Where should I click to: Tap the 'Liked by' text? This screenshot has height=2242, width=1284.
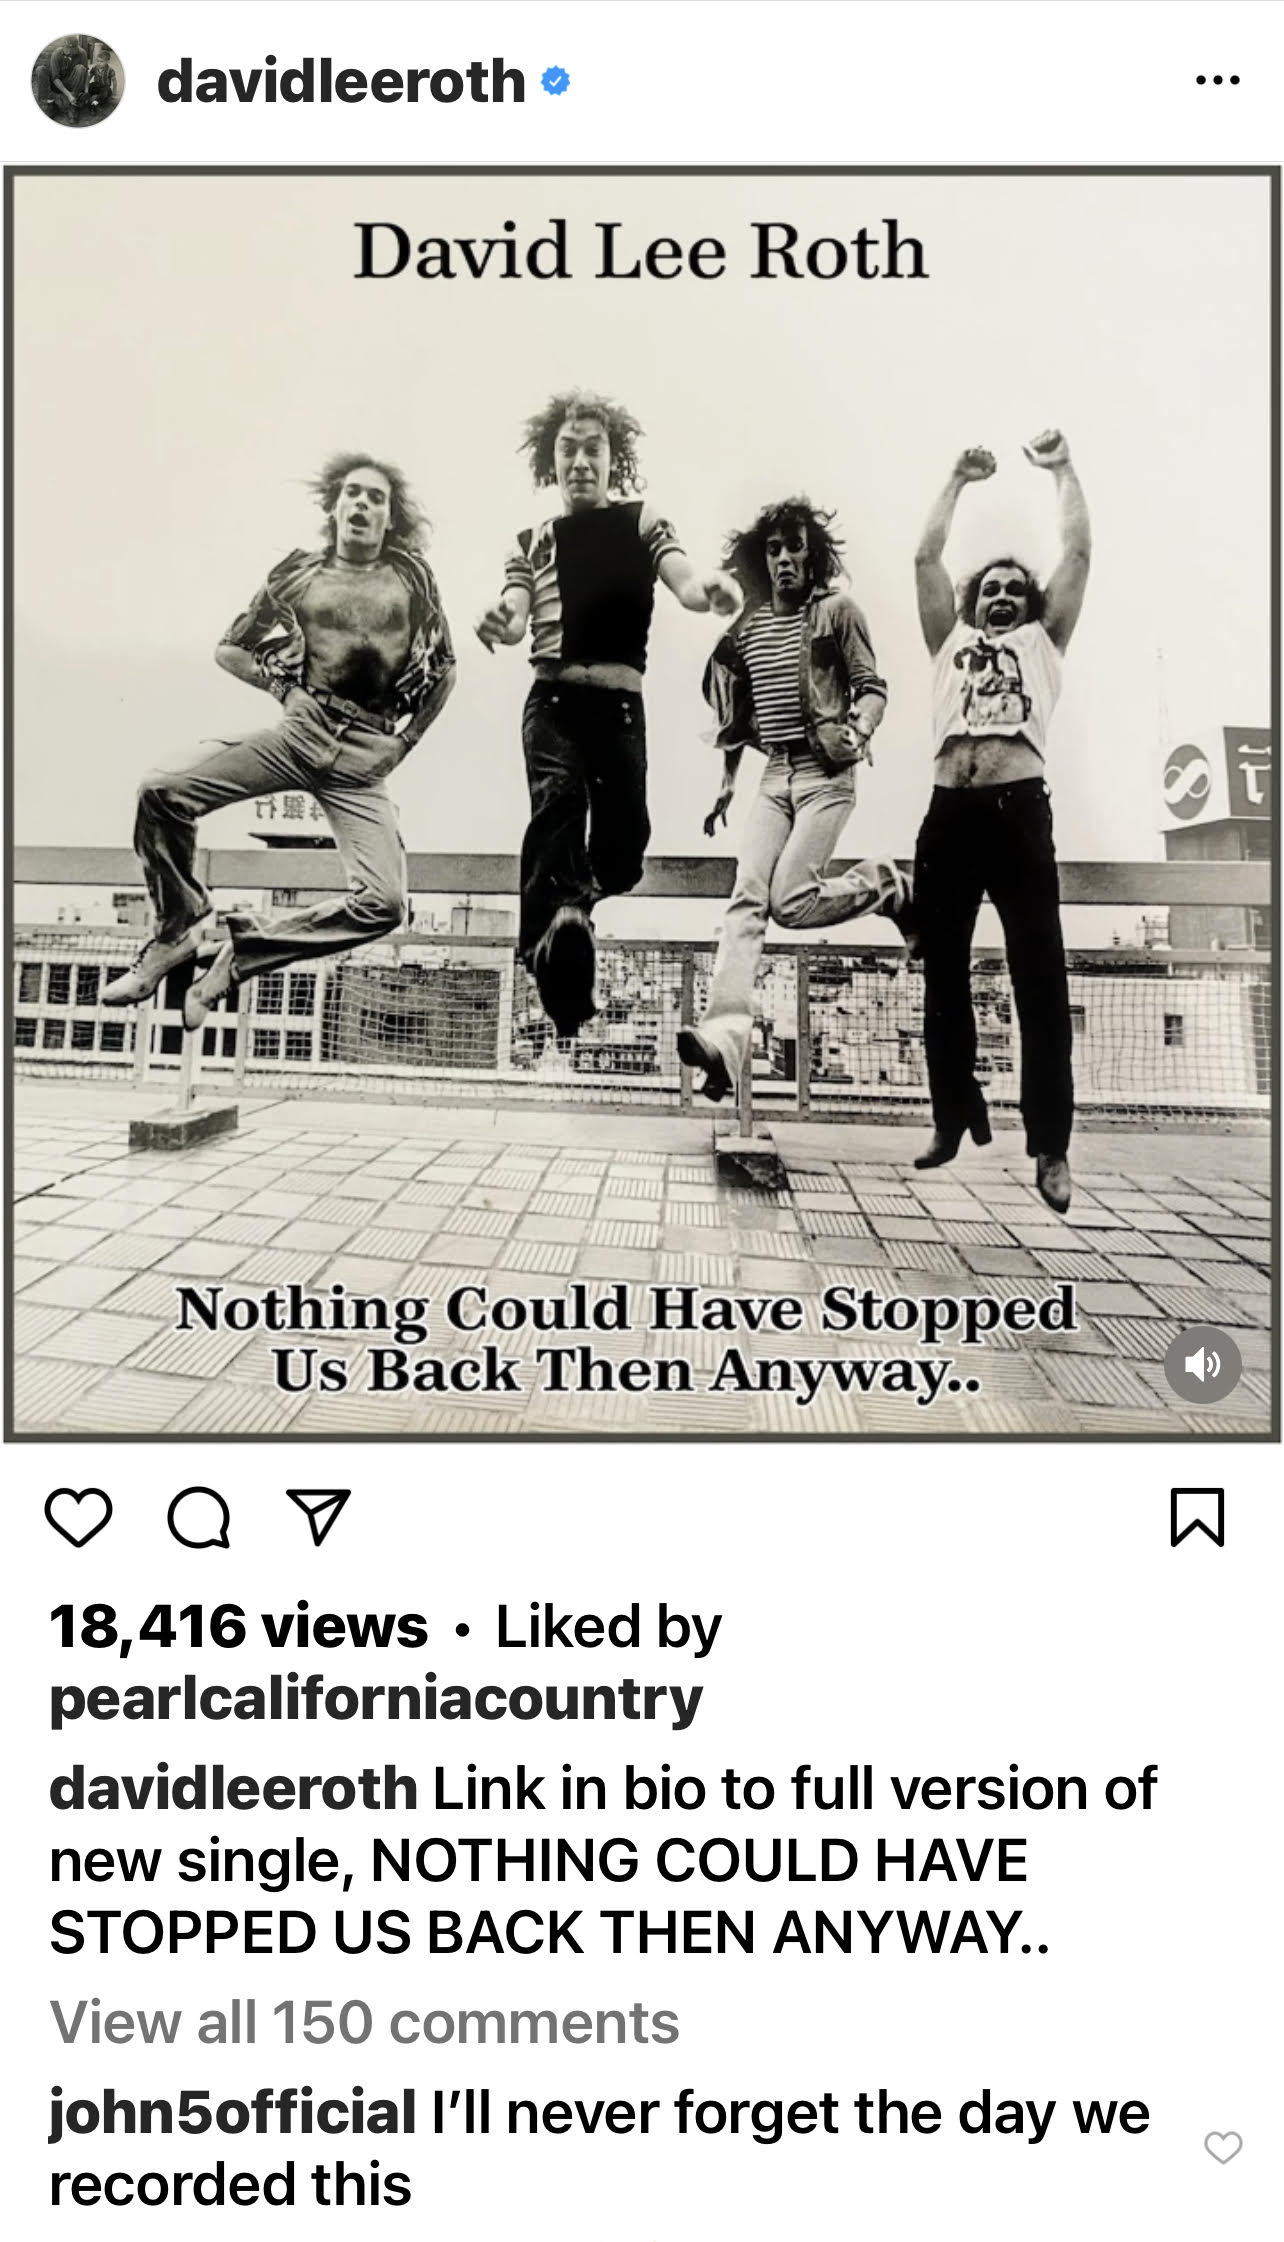(x=608, y=1627)
